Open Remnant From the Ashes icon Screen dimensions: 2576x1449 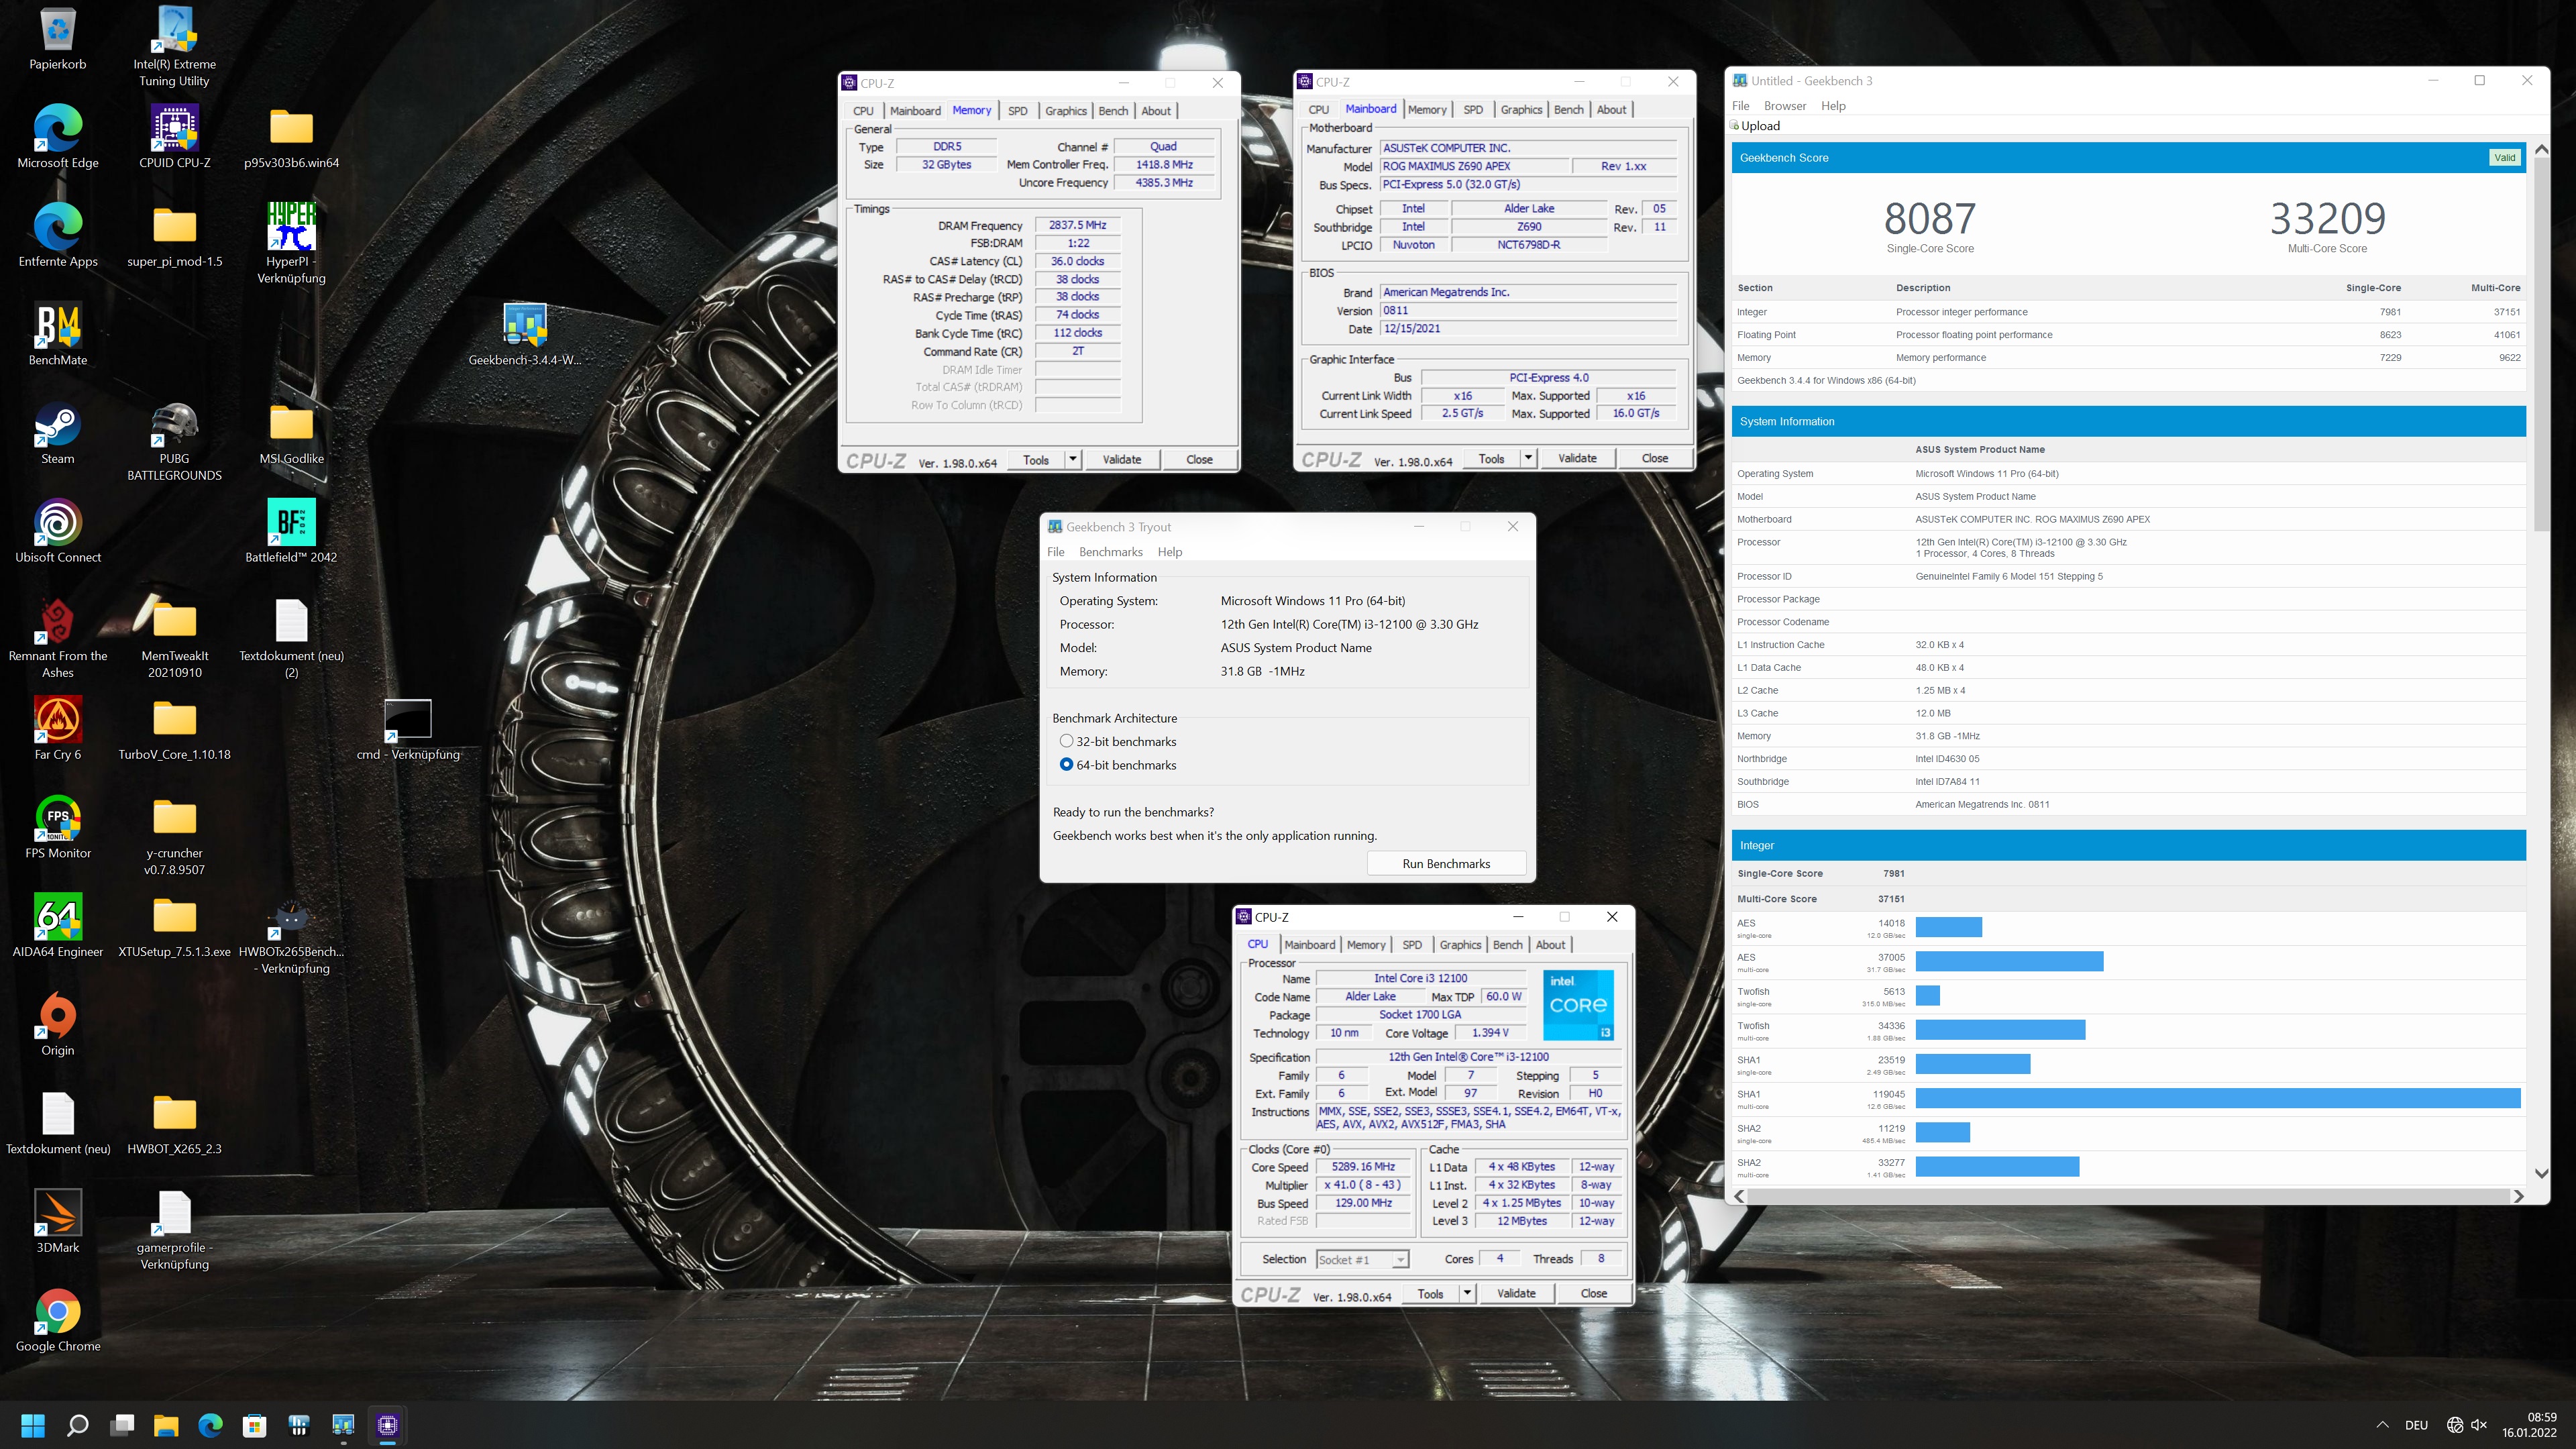[x=58, y=638]
